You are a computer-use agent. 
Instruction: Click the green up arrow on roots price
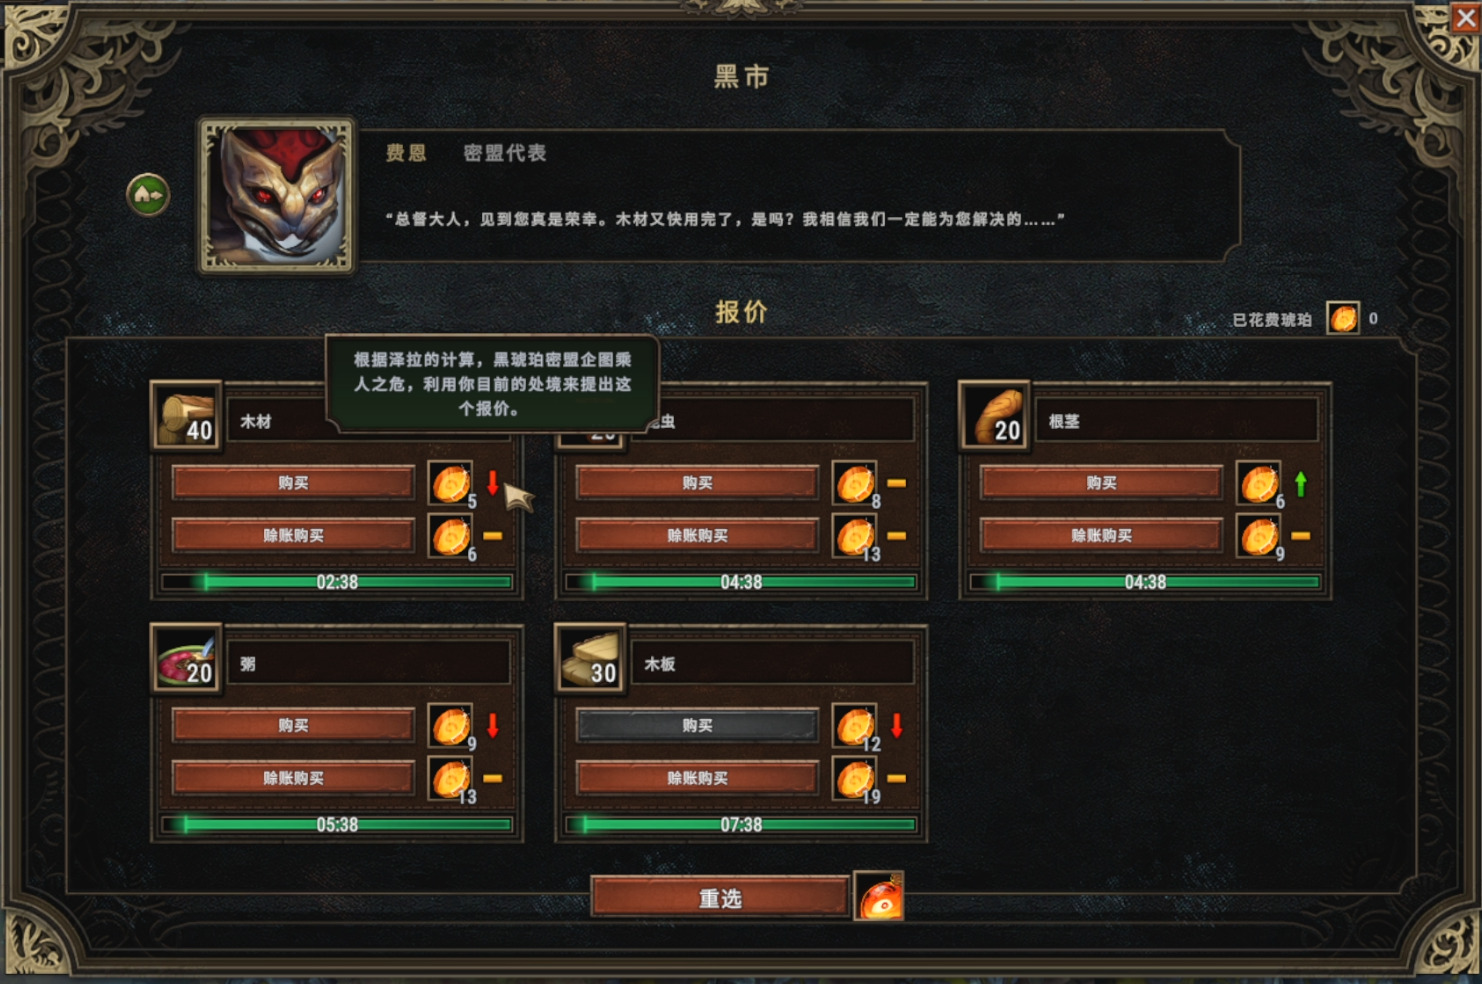pyautogui.click(x=1300, y=484)
